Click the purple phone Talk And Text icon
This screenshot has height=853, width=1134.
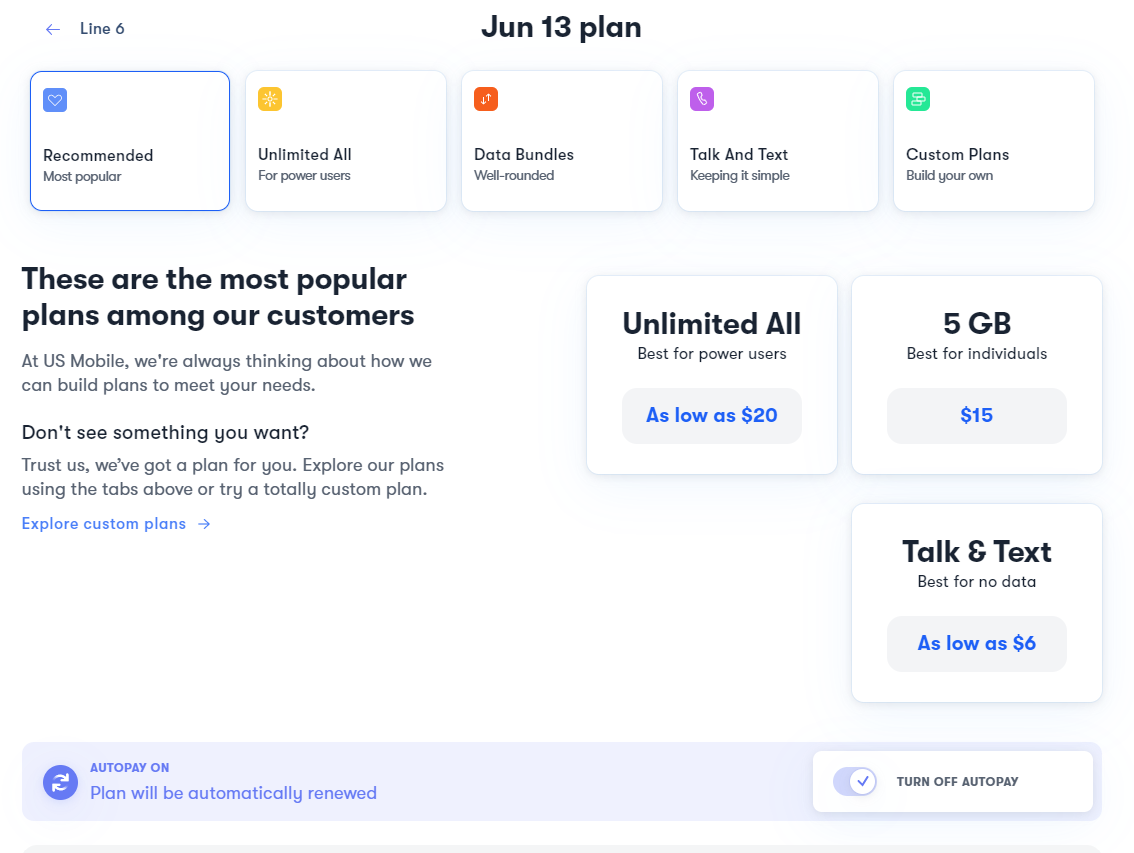click(702, 98)
